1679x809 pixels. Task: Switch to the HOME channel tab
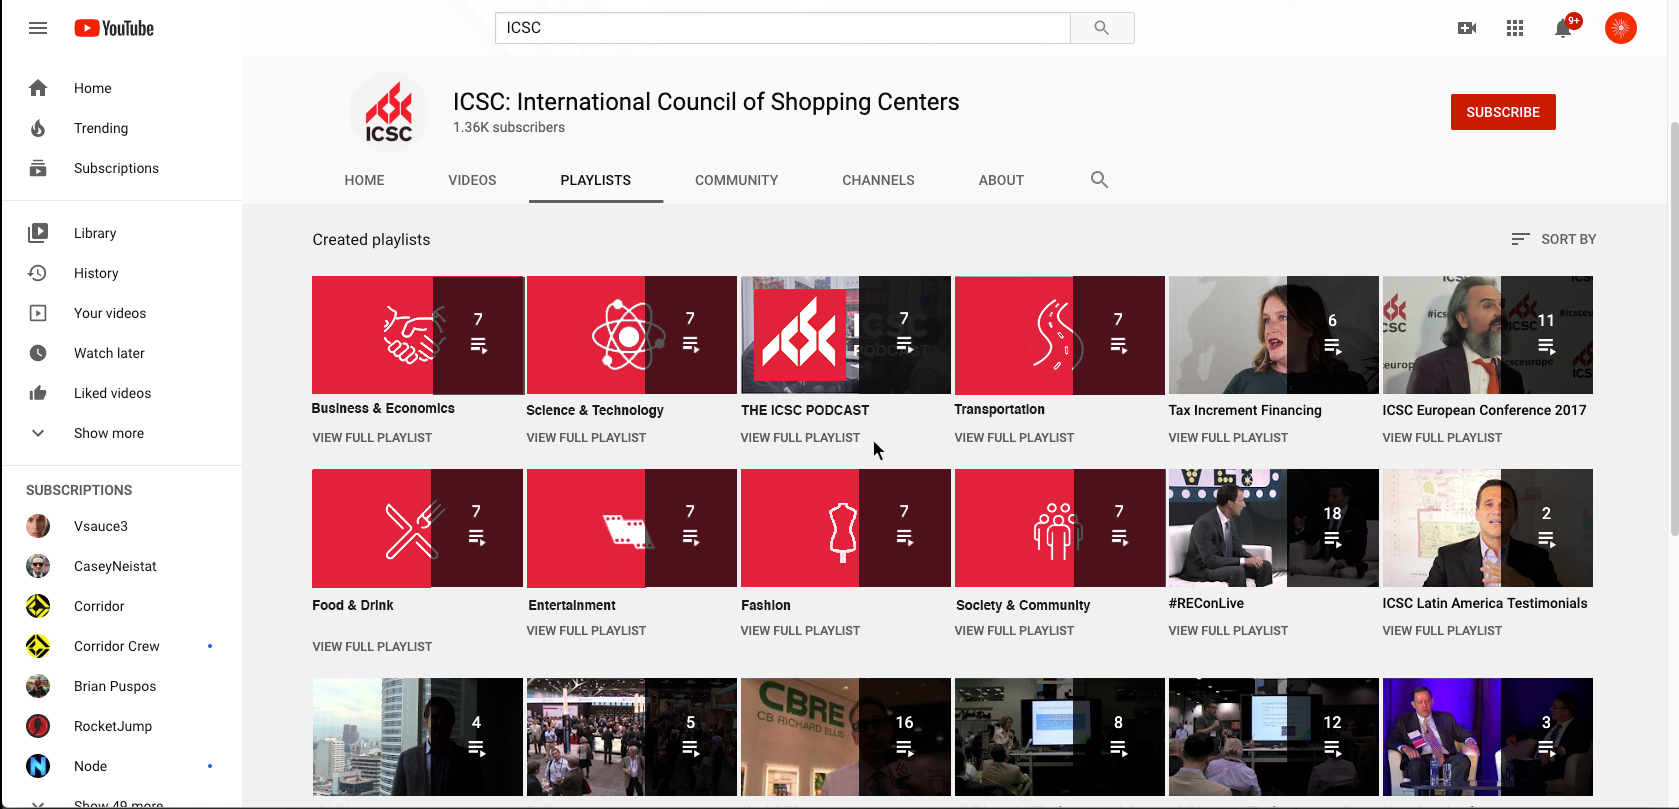click(364, 180)
